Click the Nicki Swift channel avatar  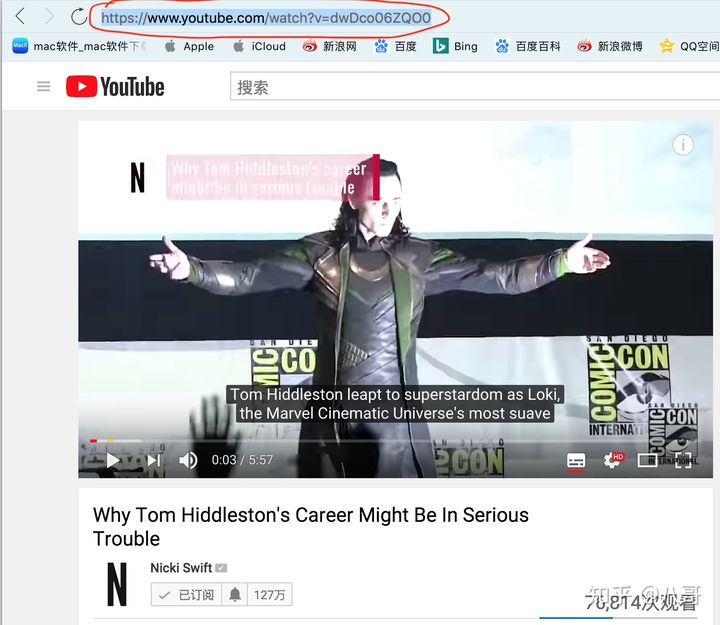tap(117, 584)
